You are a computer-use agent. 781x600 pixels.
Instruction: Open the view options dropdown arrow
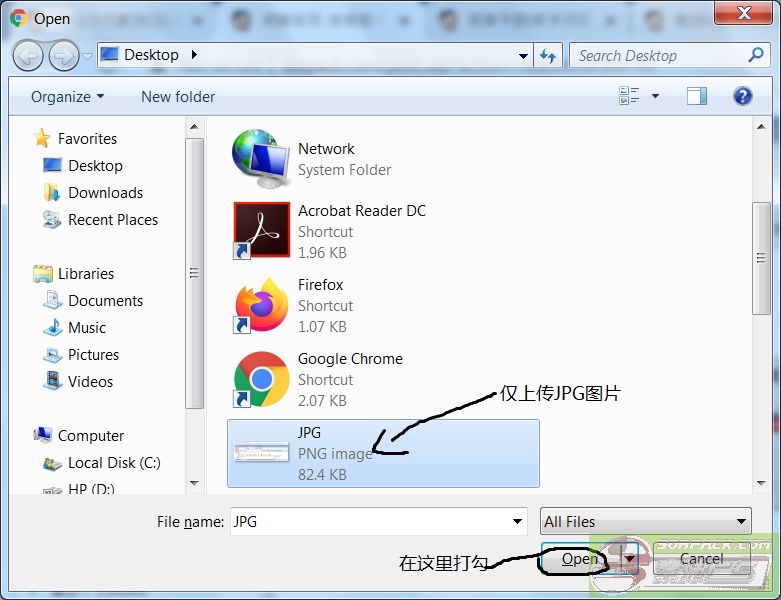click(656, 96)
